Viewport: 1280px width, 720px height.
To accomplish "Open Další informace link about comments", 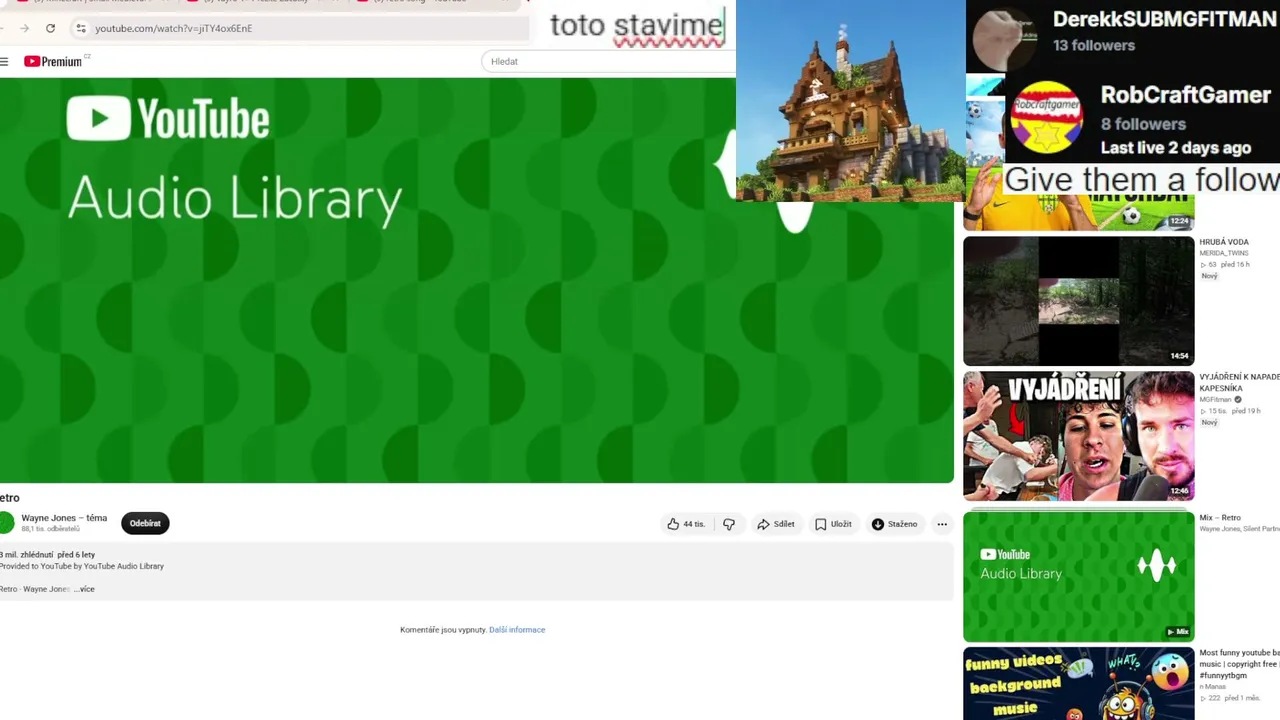I will 517,630.
